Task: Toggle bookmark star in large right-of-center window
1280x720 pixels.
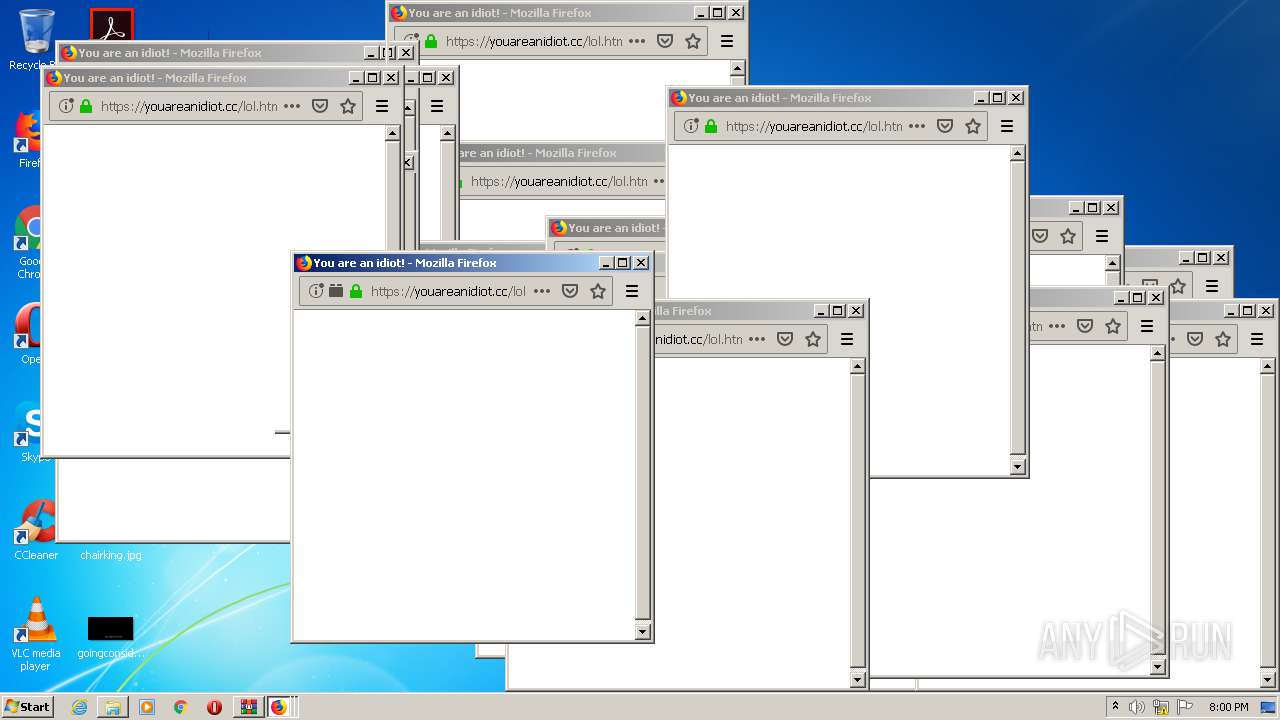Action: 973,126
